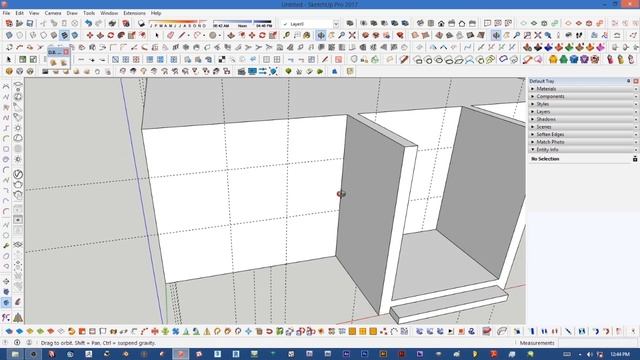Click the highlighted blue tool in left toolbar
This screenshot has height=360, width=640.
click(x=6, y=302)
